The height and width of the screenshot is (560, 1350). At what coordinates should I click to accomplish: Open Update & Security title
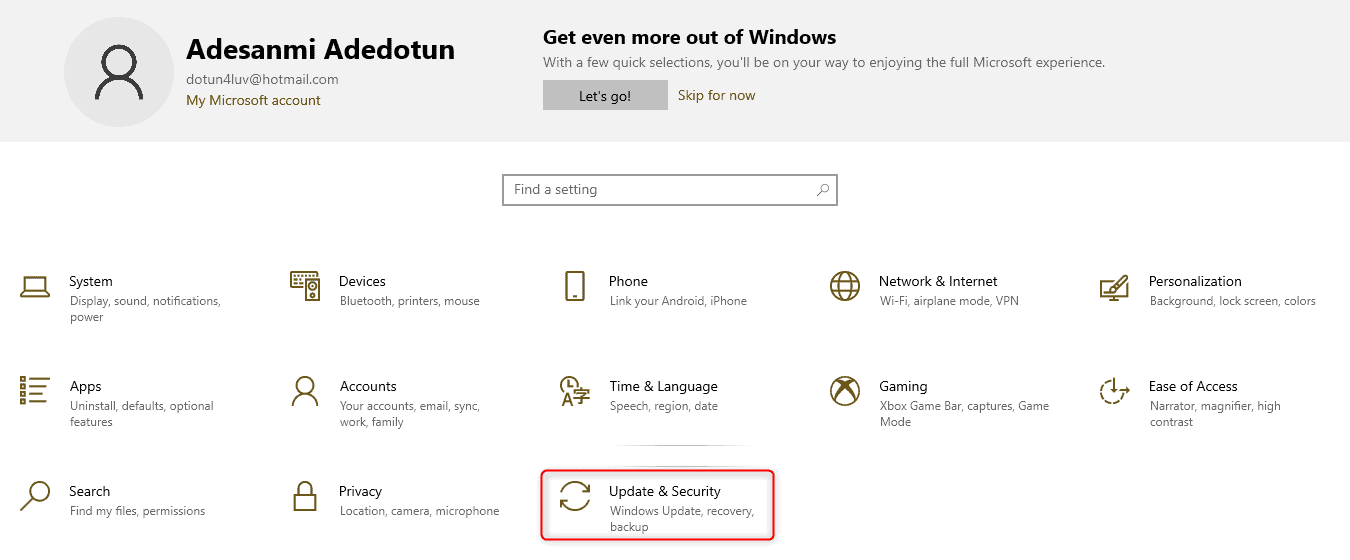coord(665,491)
